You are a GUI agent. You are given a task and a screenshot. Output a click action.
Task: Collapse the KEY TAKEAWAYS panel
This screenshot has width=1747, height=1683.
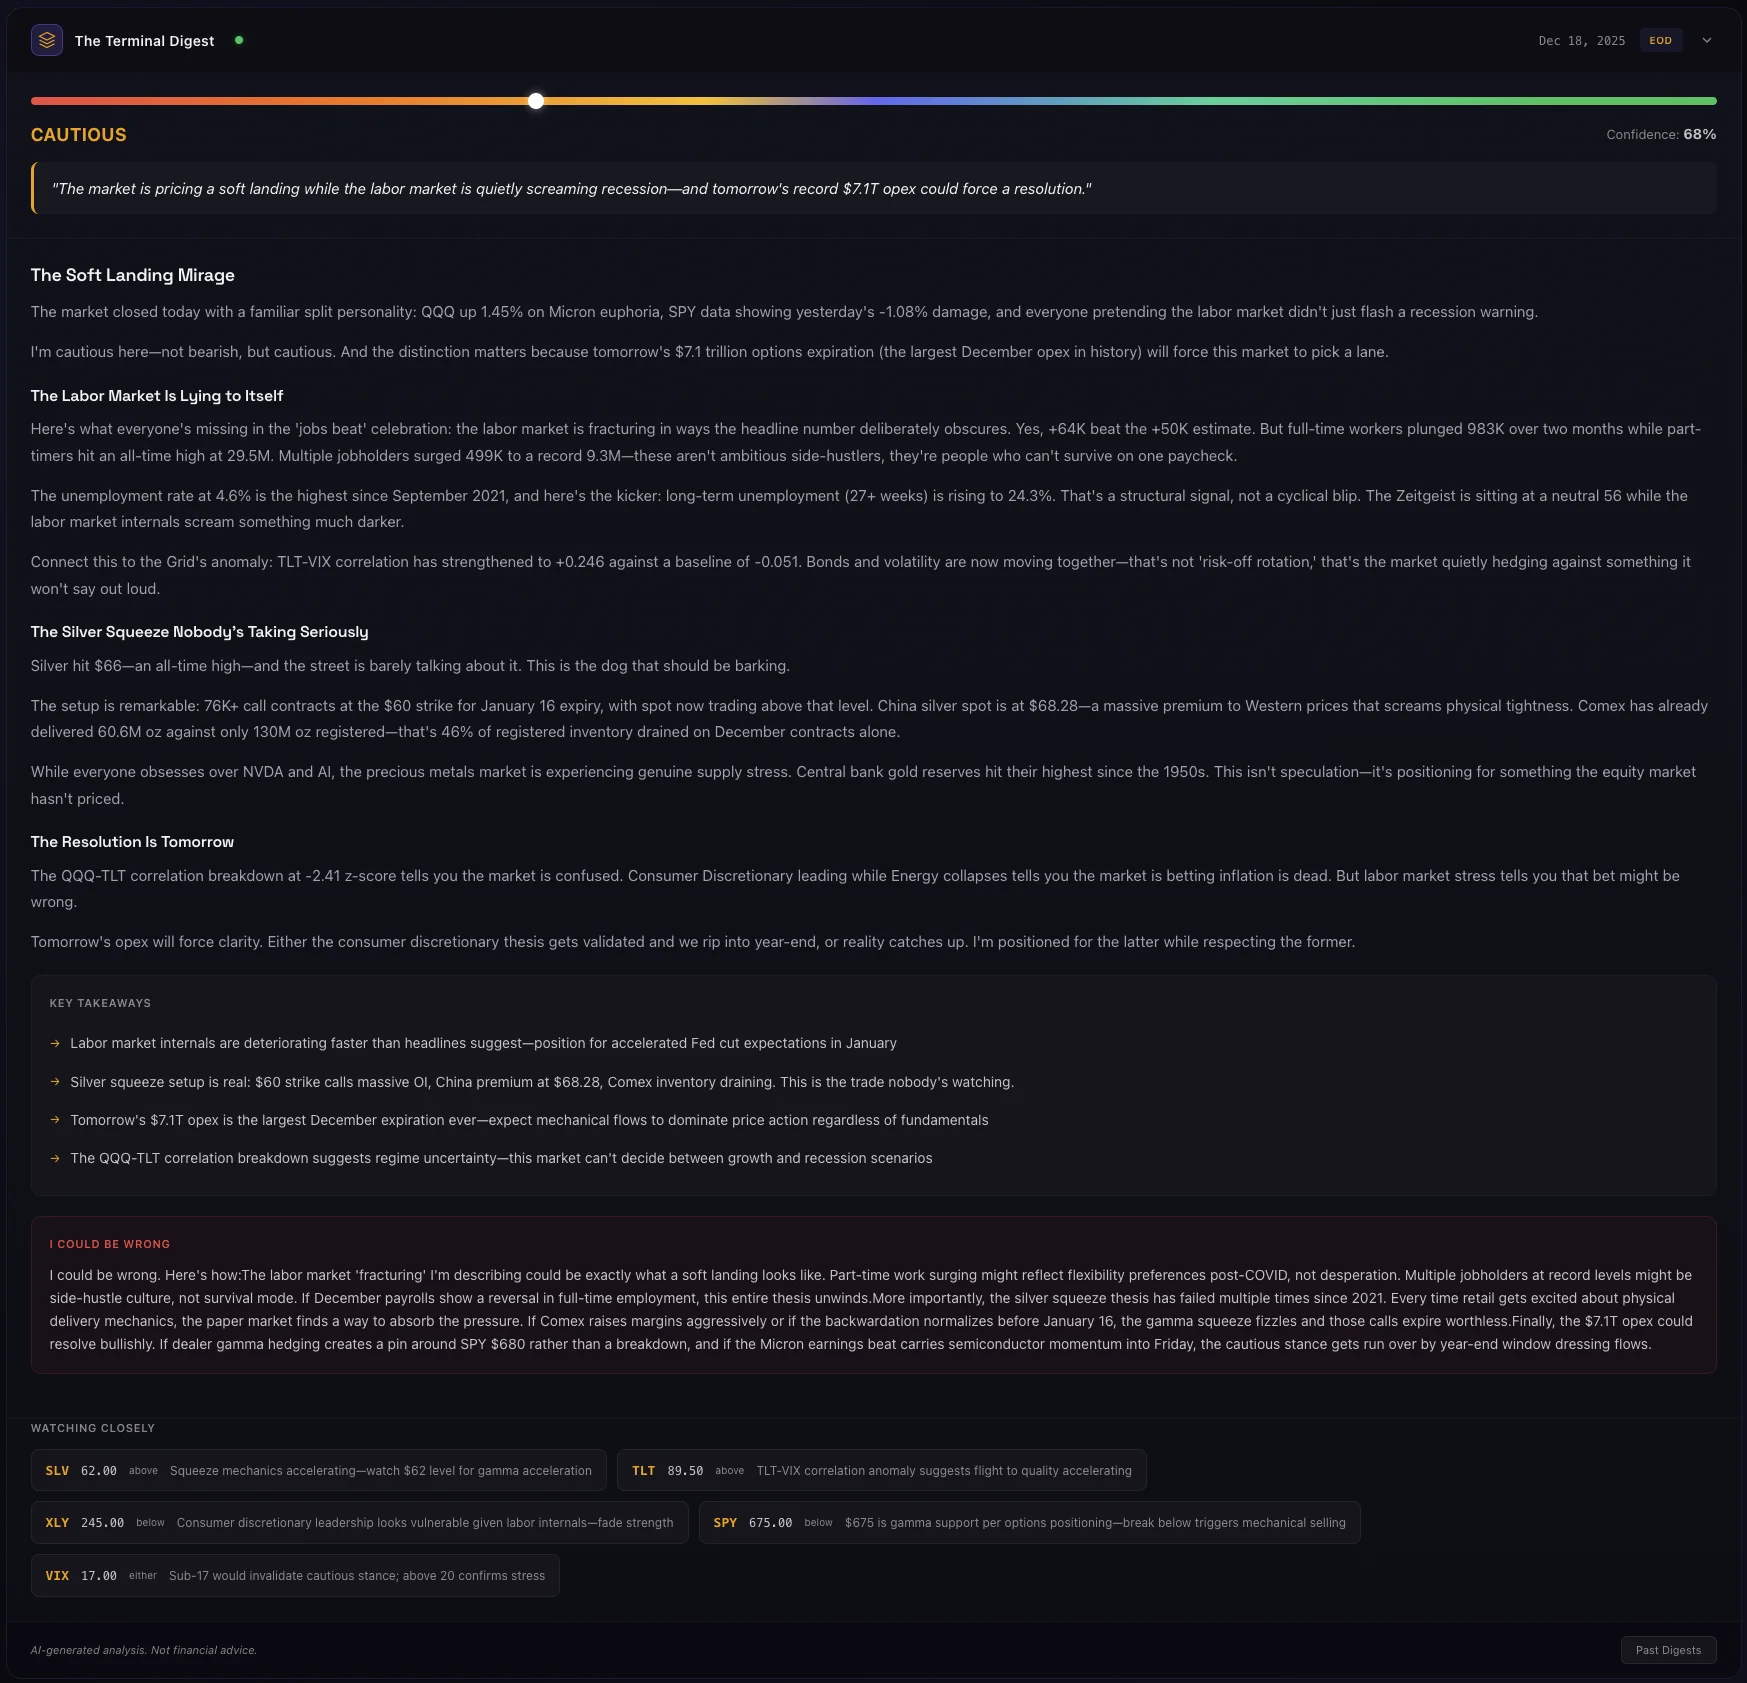click(x=99, y=1002)
